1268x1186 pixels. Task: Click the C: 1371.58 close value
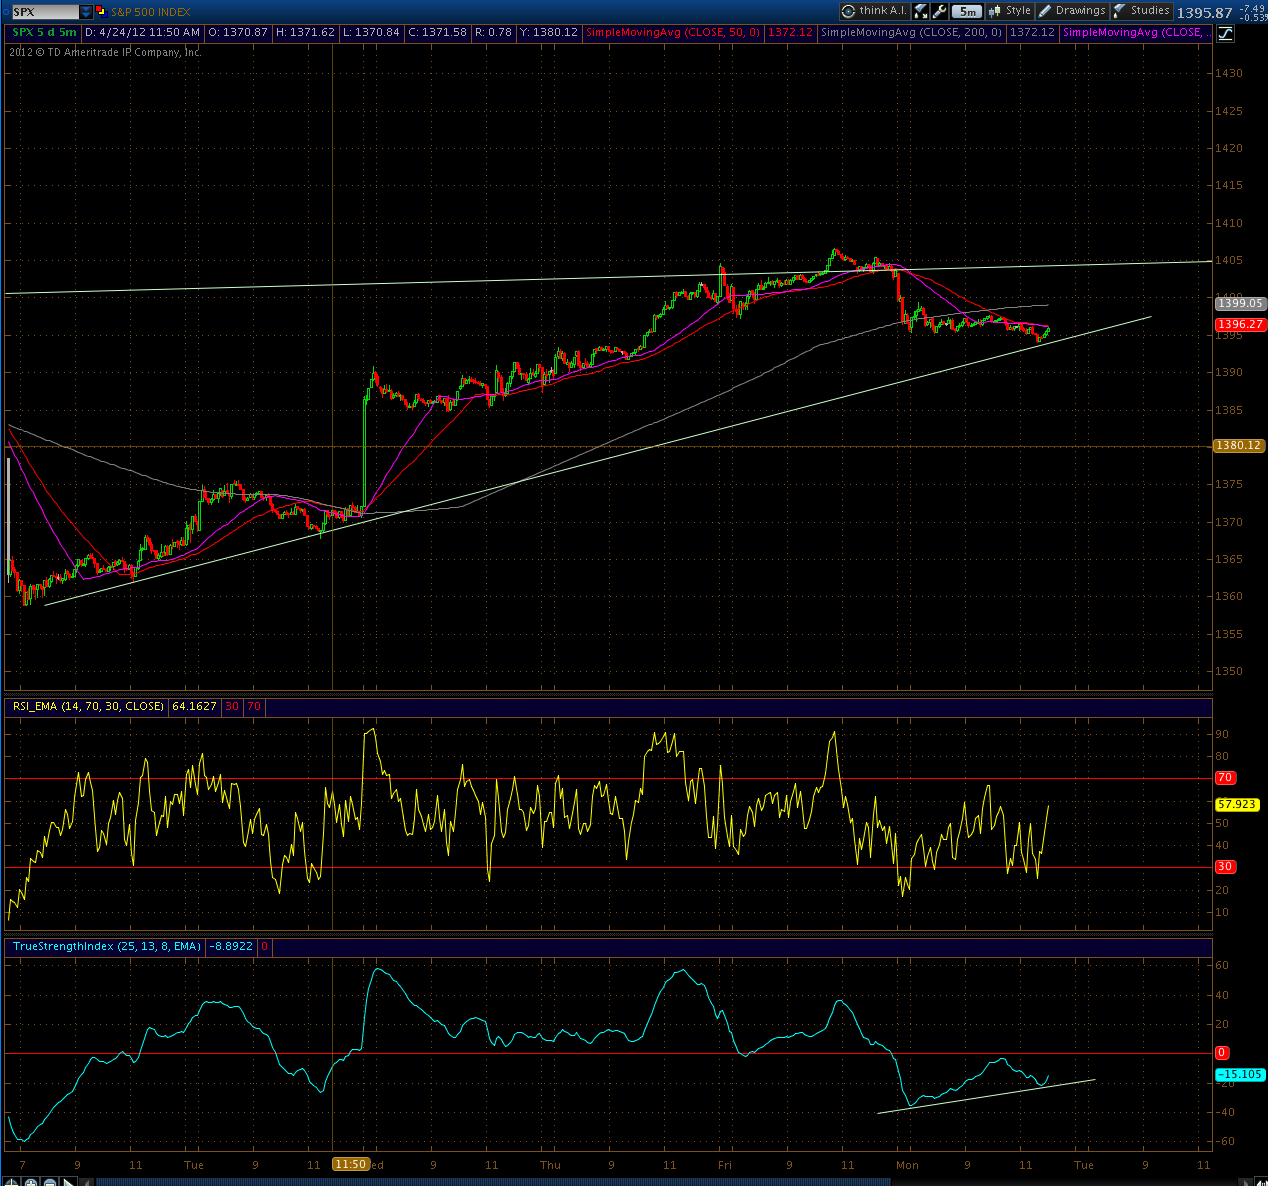tap(438, 32)
